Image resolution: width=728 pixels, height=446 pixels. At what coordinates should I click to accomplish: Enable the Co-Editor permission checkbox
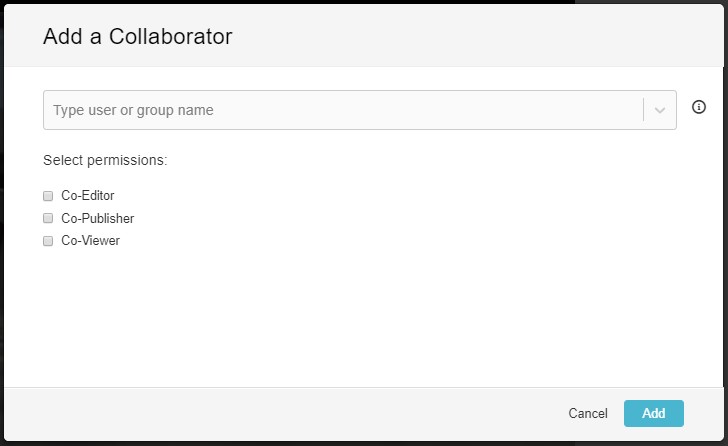[48, 196]
